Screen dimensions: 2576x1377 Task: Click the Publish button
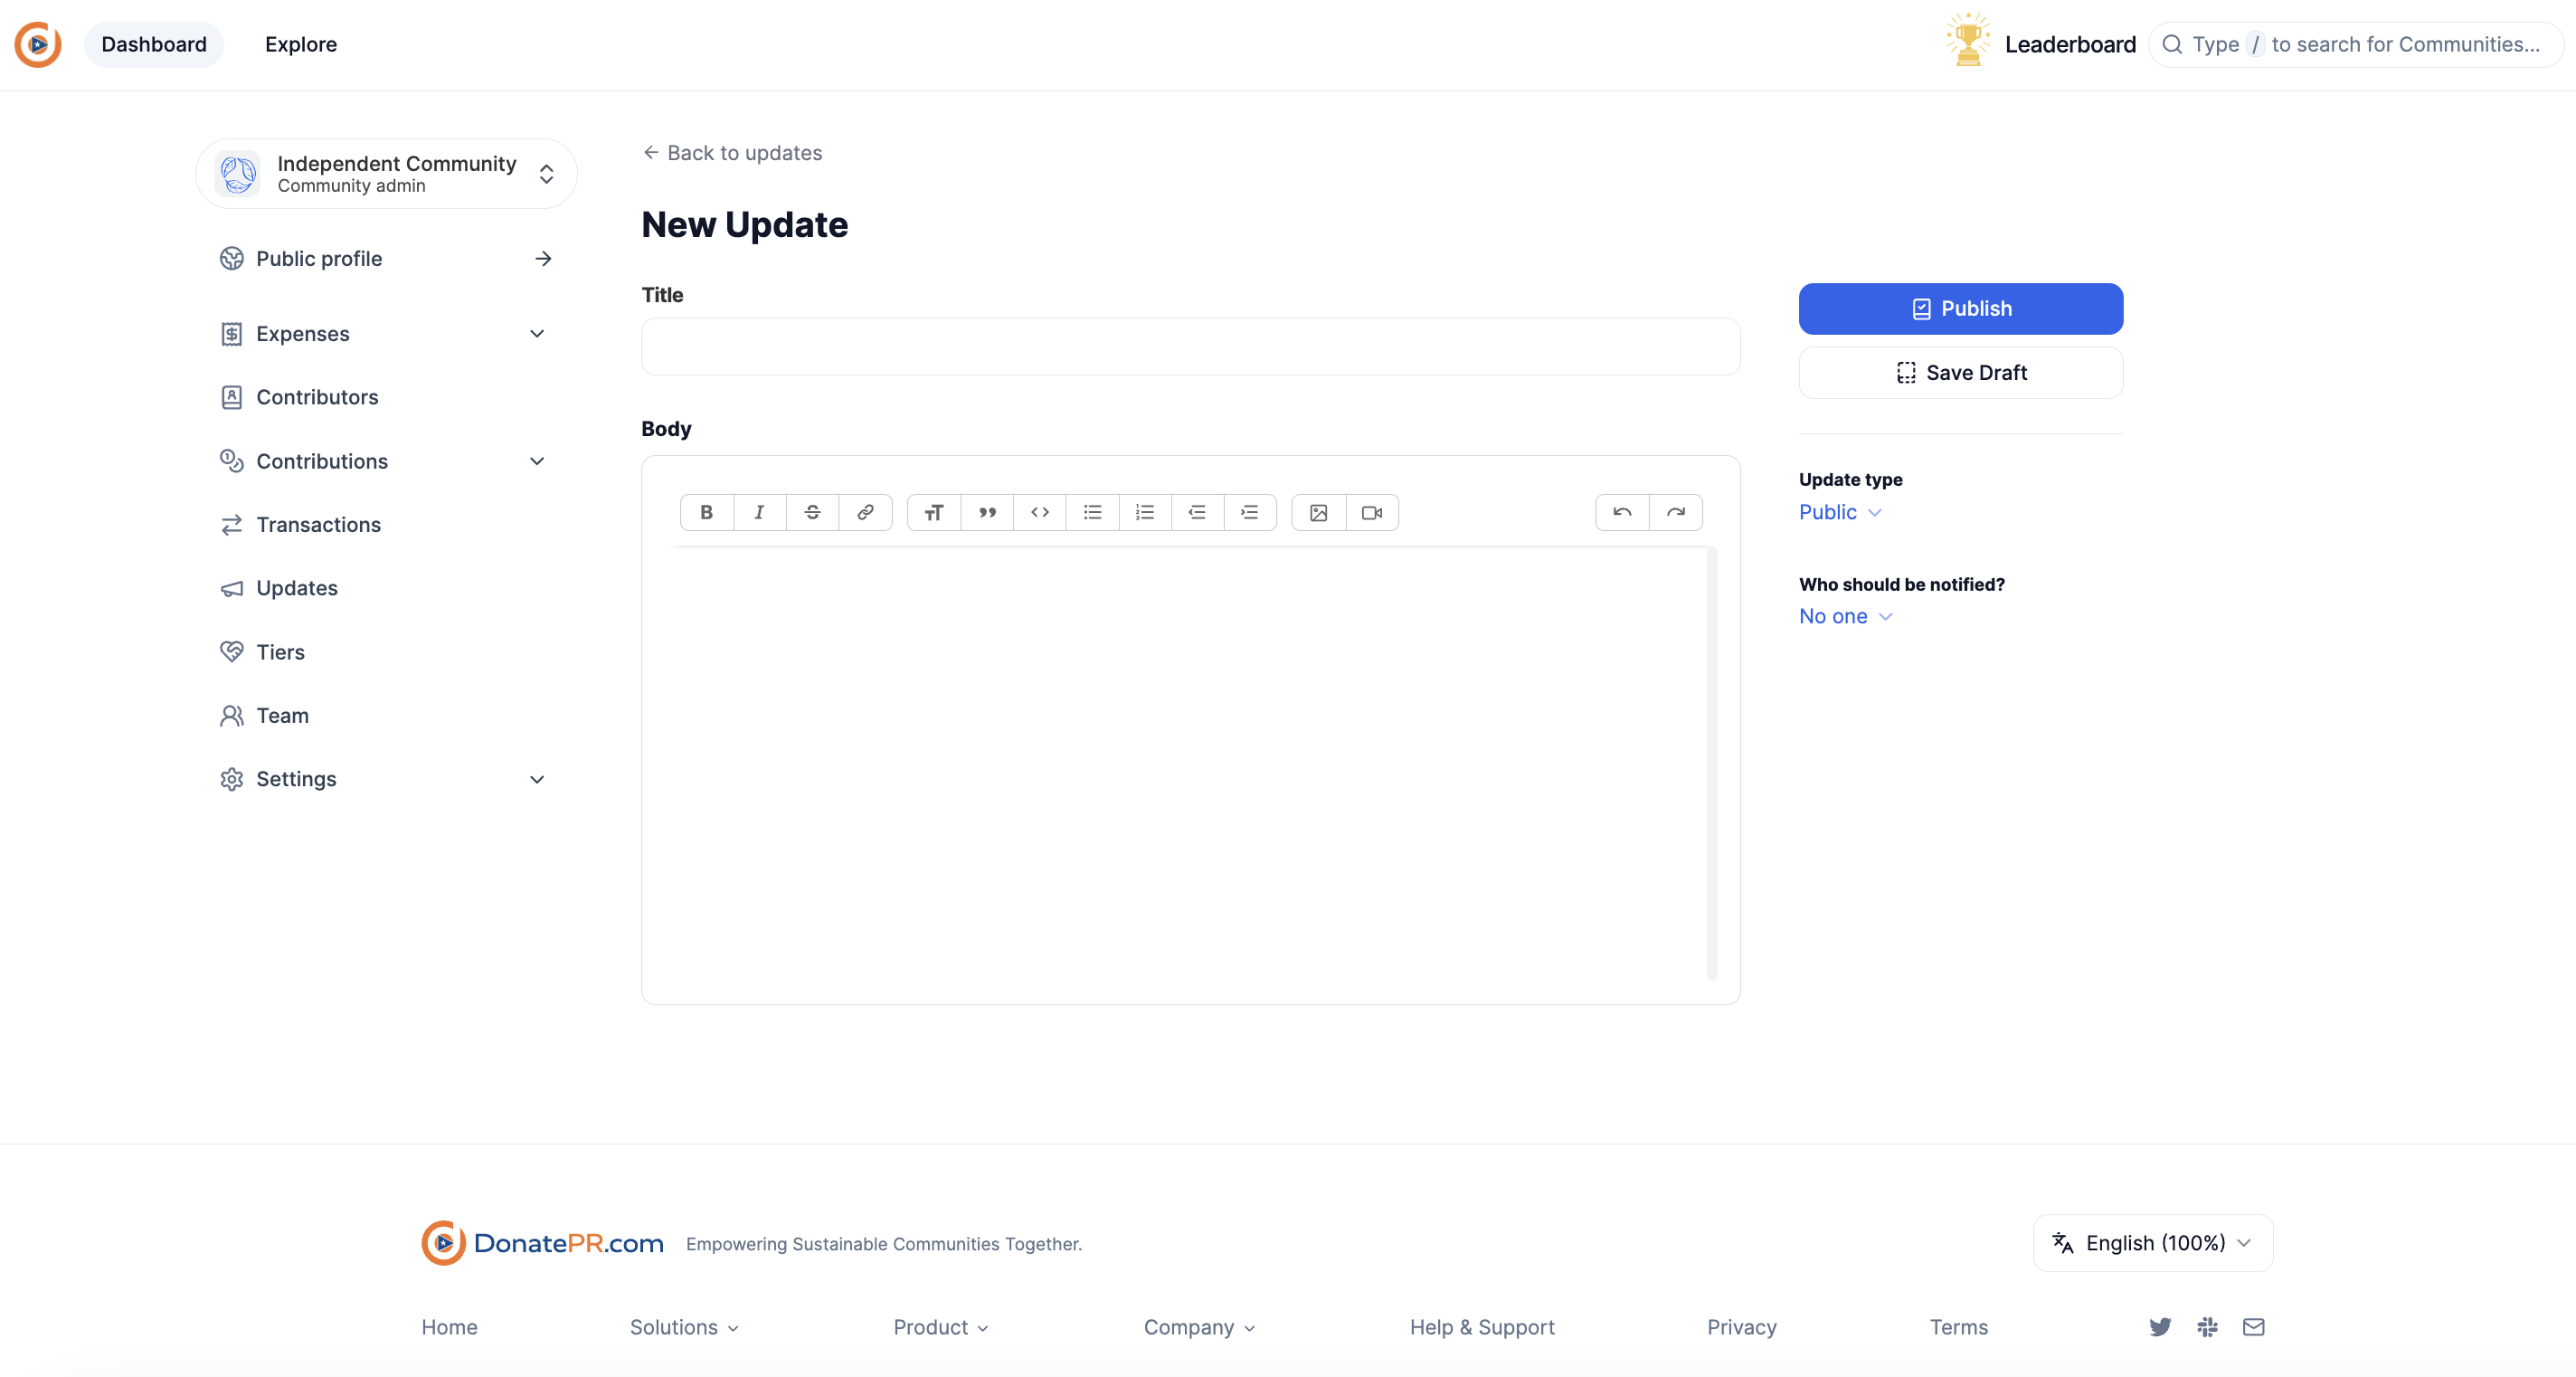tap(1960, 309)
